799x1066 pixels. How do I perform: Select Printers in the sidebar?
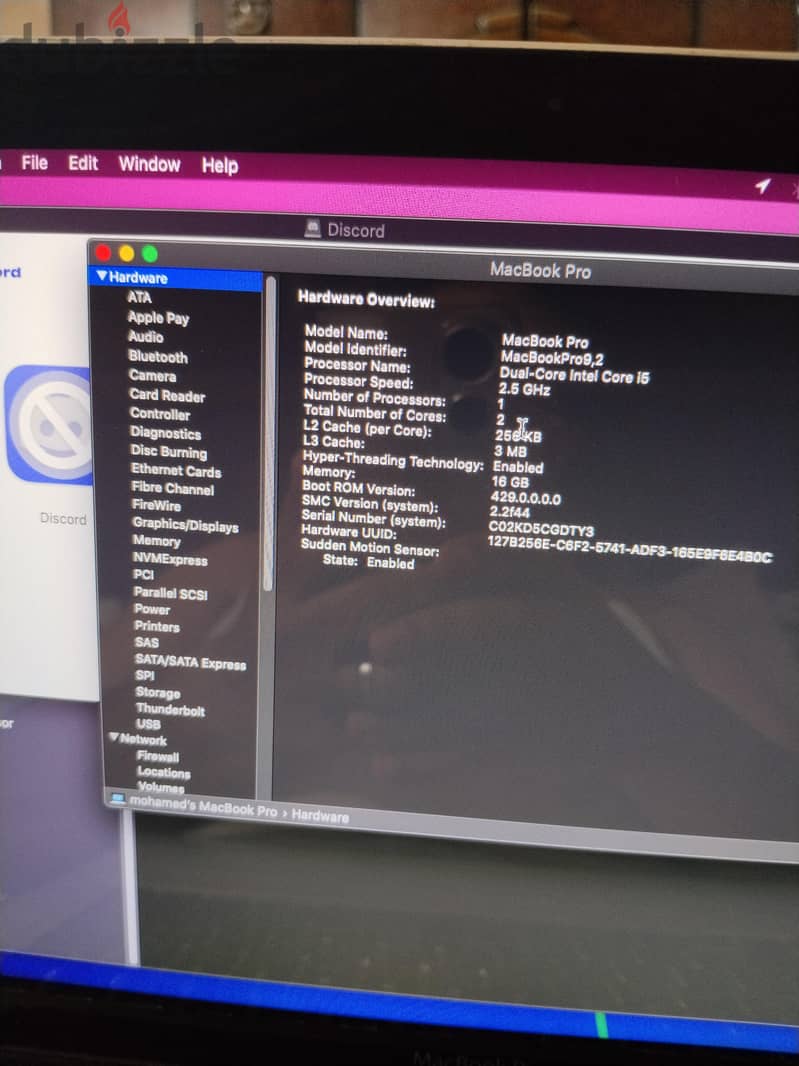(157, 626)
